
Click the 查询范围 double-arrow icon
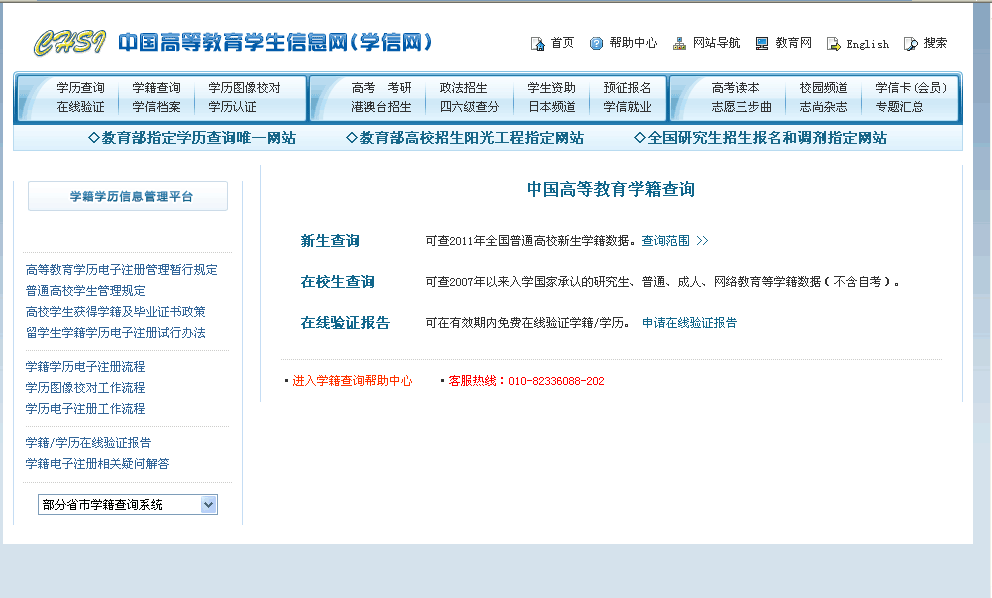702,240
